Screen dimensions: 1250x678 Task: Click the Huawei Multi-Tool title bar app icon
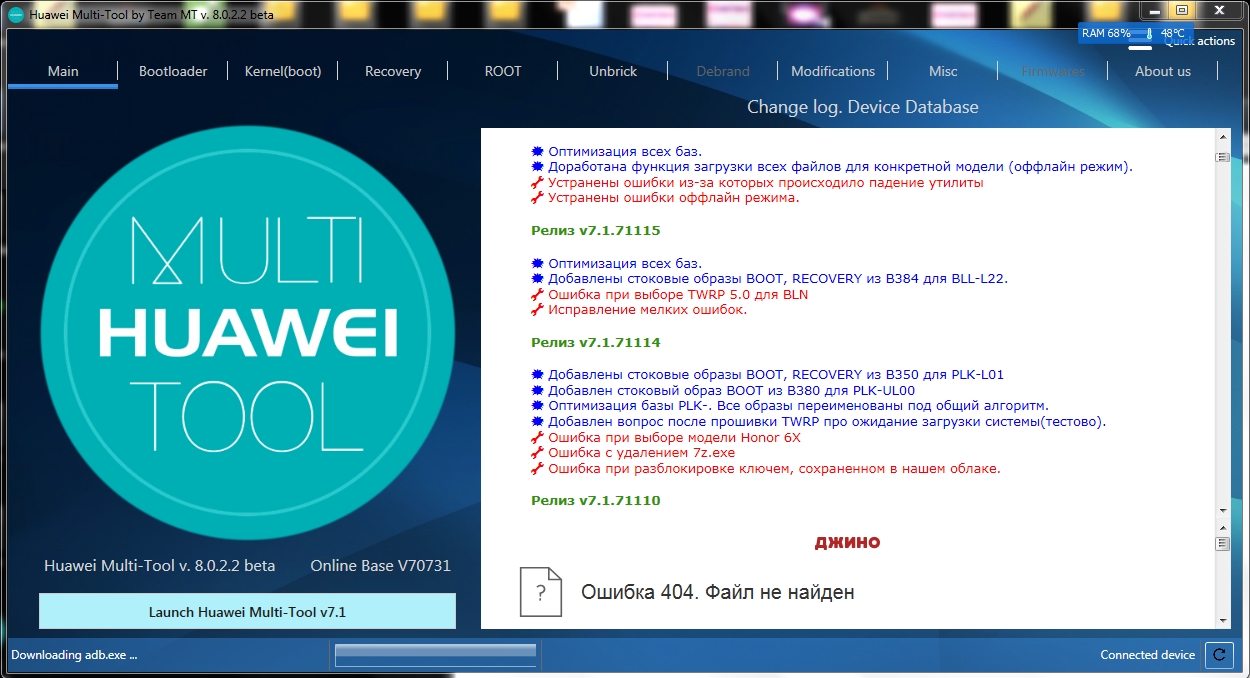pos(15,15)
